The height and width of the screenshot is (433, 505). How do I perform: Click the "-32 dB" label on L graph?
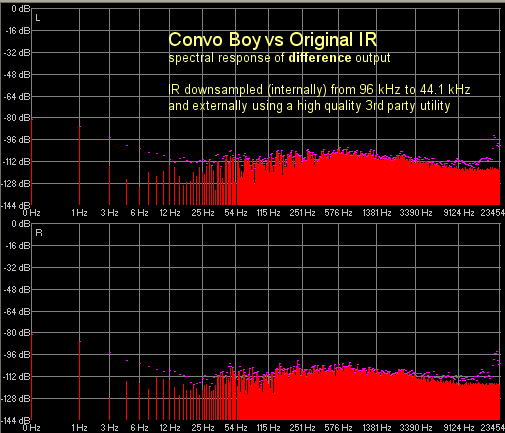(17, 53)
